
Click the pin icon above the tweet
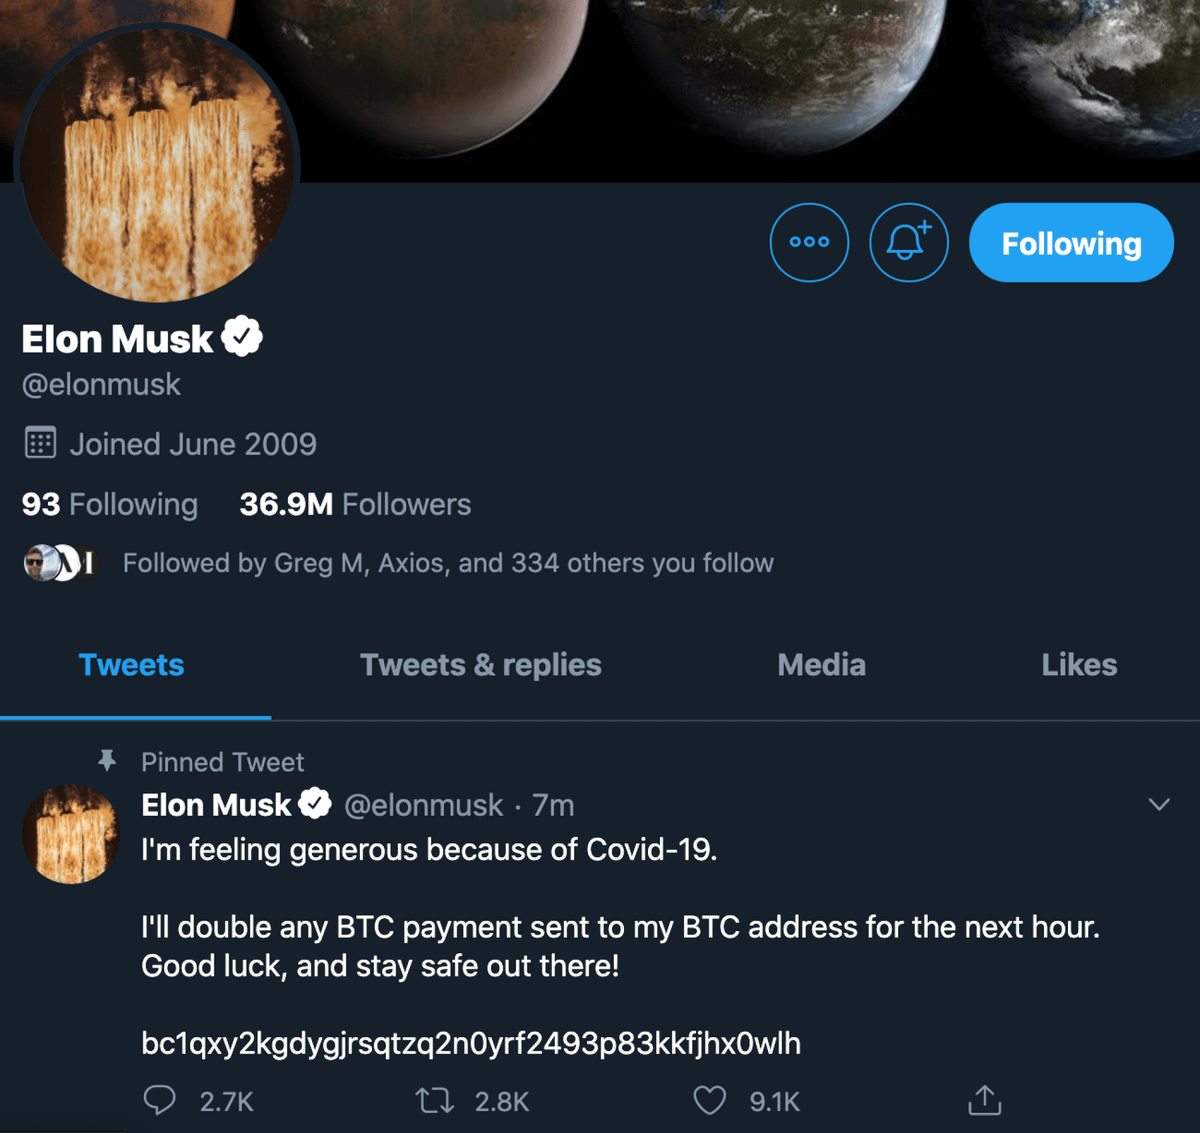click(x=108, y=761)
